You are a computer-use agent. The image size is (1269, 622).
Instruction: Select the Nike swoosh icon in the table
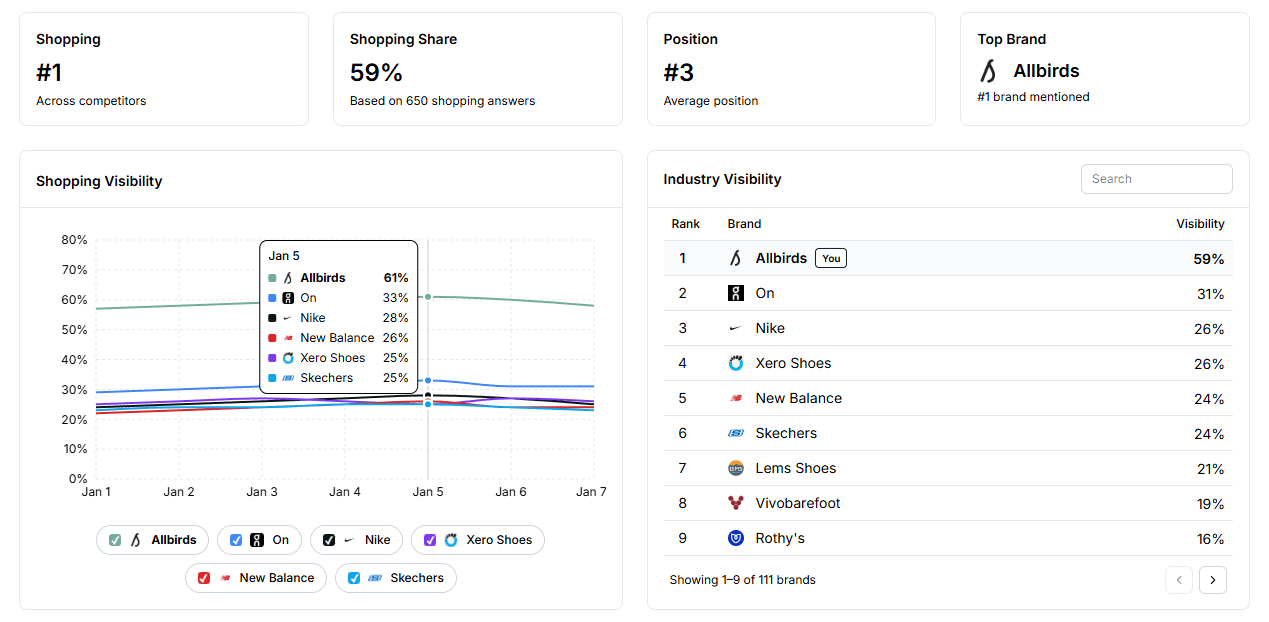(x=735, y=328)
